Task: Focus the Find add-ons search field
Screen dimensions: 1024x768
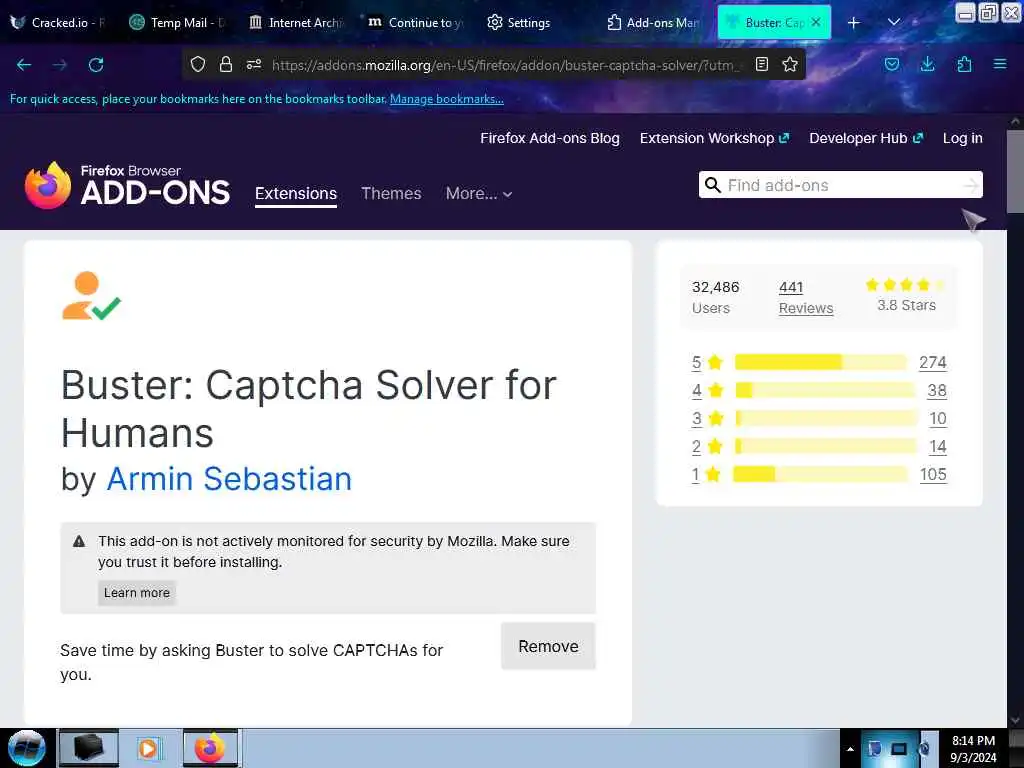Action: [841, 185]
